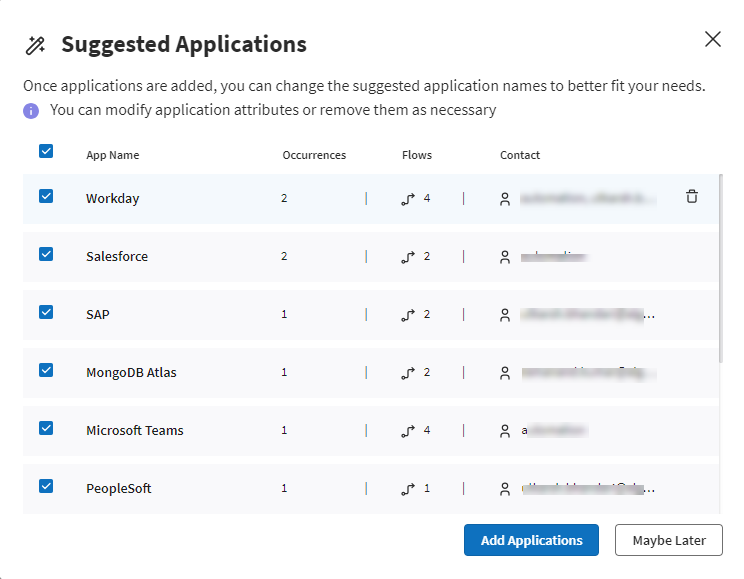Click the info icon beside the modify attributes note

[32, 110]
